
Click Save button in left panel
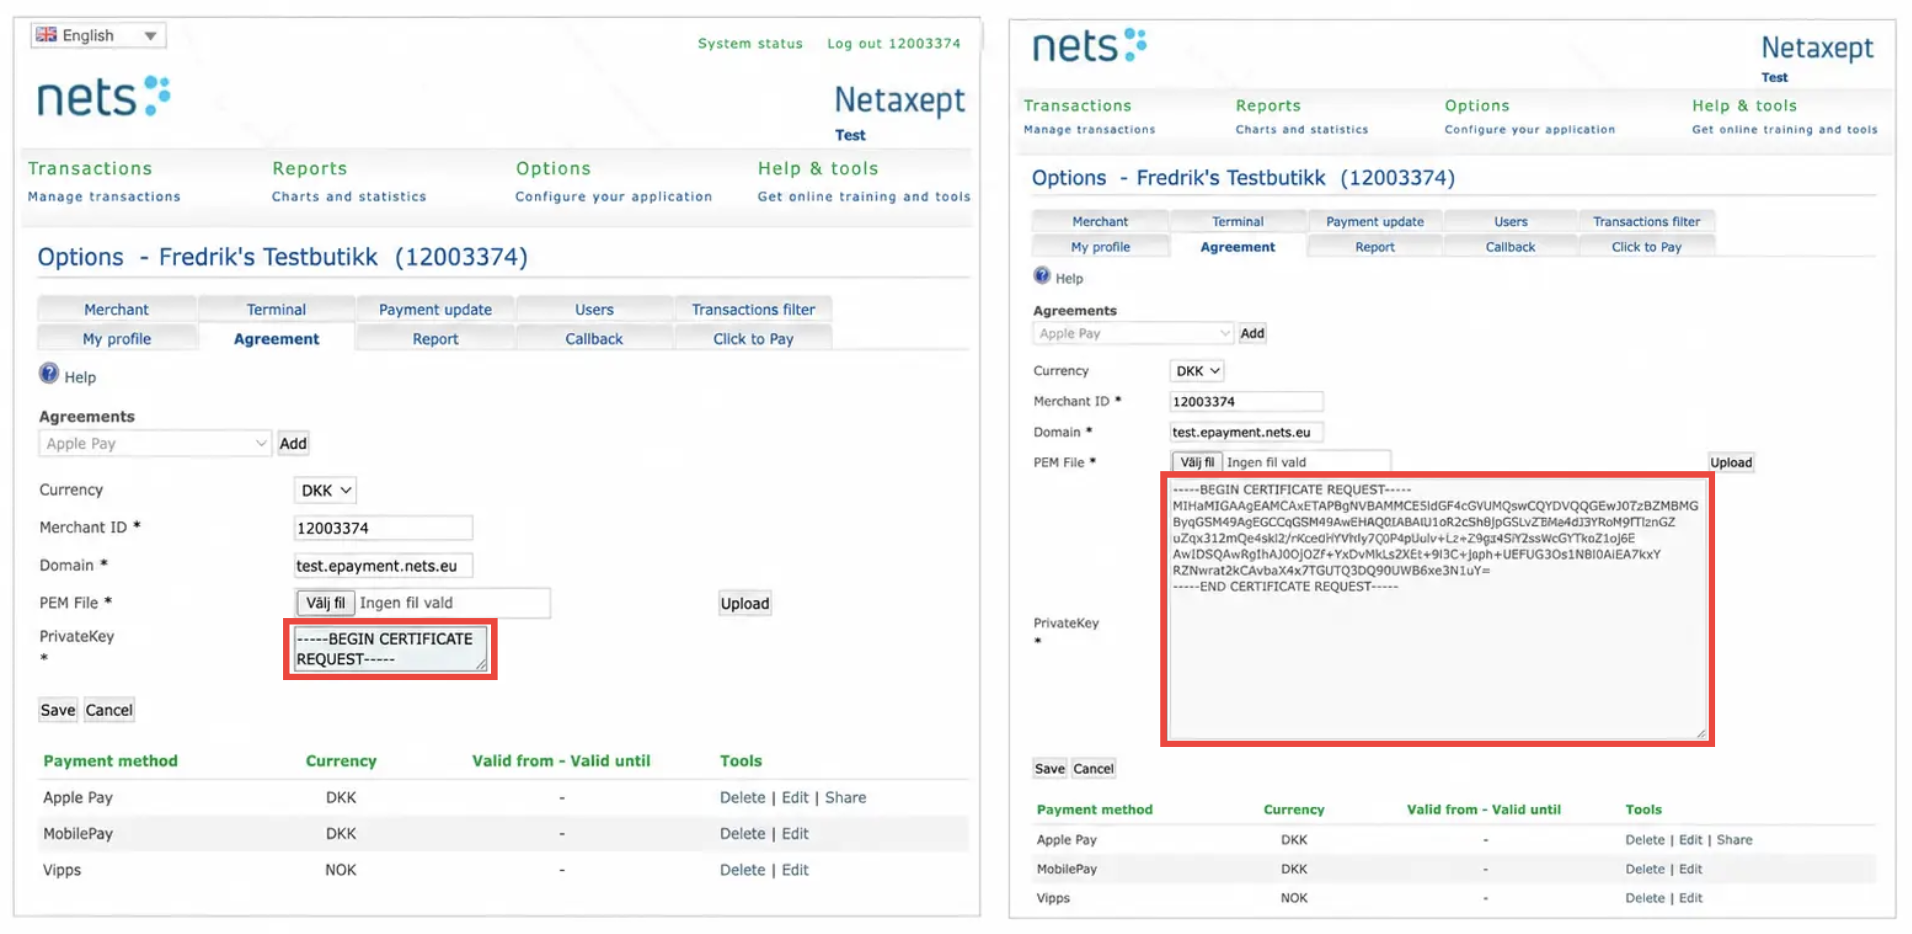coord(57,710)
